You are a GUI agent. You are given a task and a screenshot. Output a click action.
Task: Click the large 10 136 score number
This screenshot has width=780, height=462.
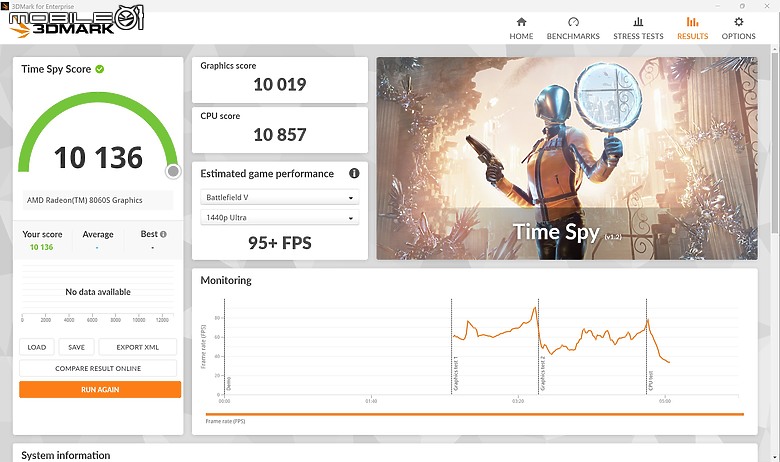point(98,158)
